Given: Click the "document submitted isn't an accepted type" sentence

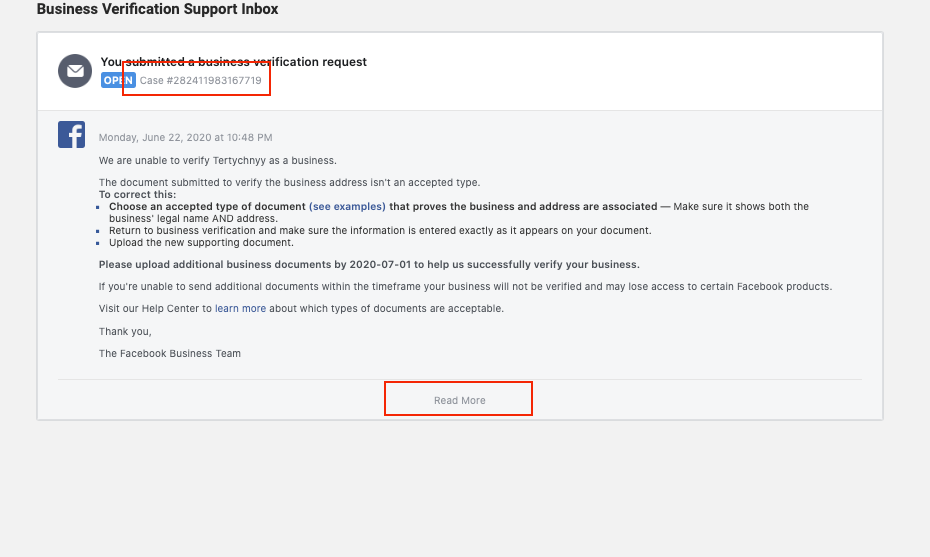Looking at the screenshot, I should [x=289, y=183].
